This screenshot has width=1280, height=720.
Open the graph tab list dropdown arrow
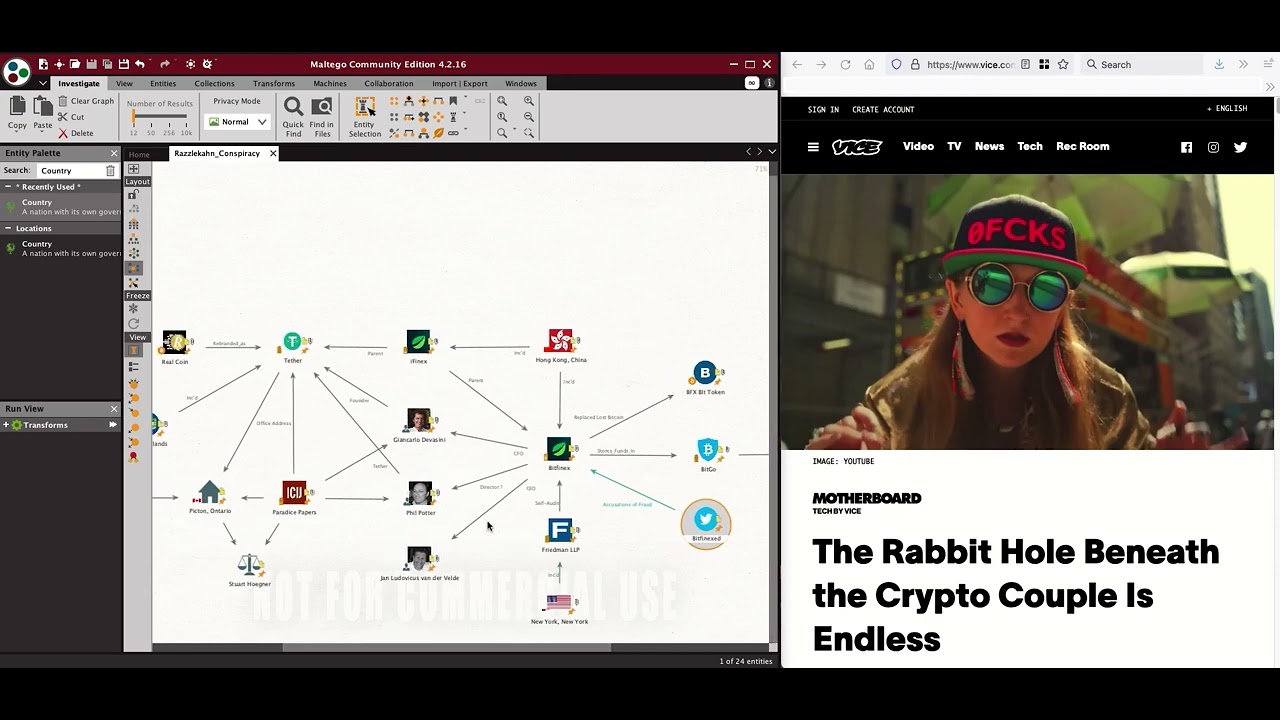click(x=771, y=152)
